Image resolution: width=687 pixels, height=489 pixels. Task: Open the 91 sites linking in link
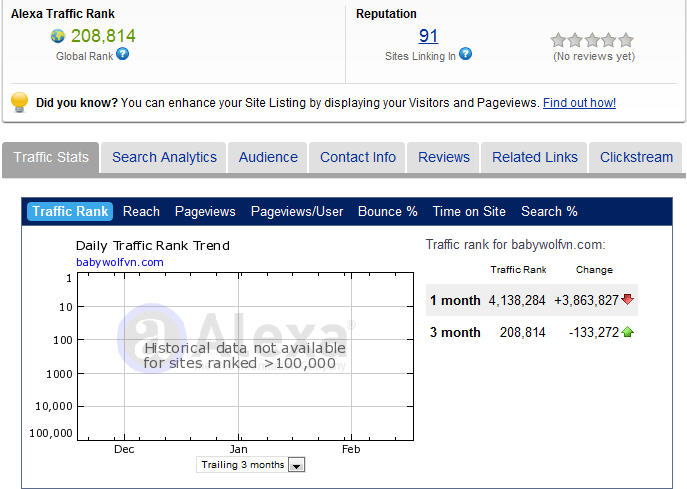click(x=428, y=35)
